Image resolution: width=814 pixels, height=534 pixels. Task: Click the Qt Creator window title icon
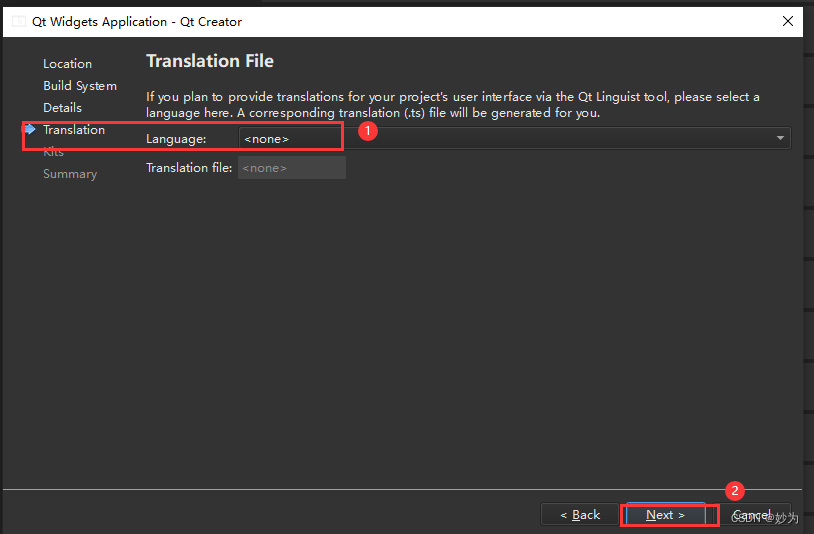(19, 21)
